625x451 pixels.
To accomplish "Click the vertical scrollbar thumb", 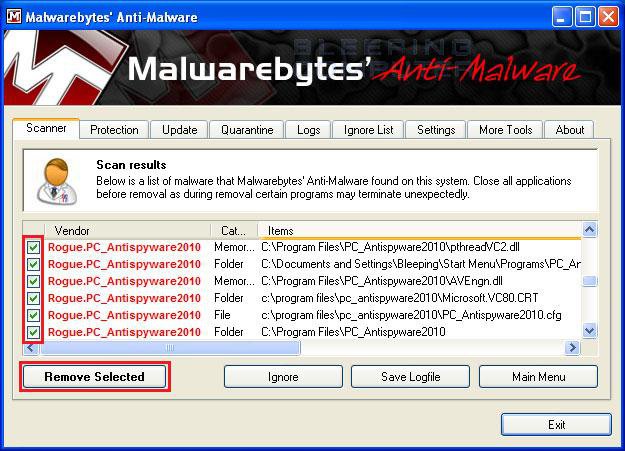I will click(x=590, y=281).
